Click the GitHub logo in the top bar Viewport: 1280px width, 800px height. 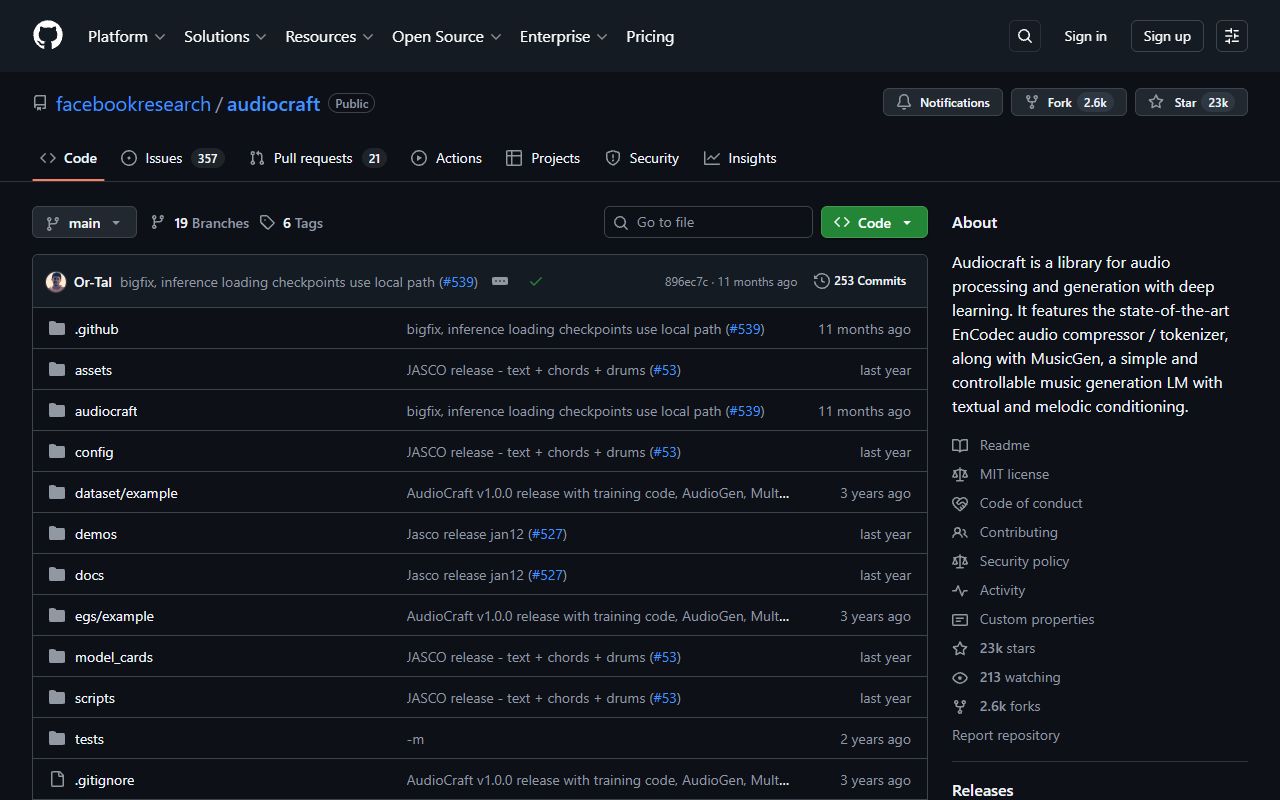[x=47, y=35]
